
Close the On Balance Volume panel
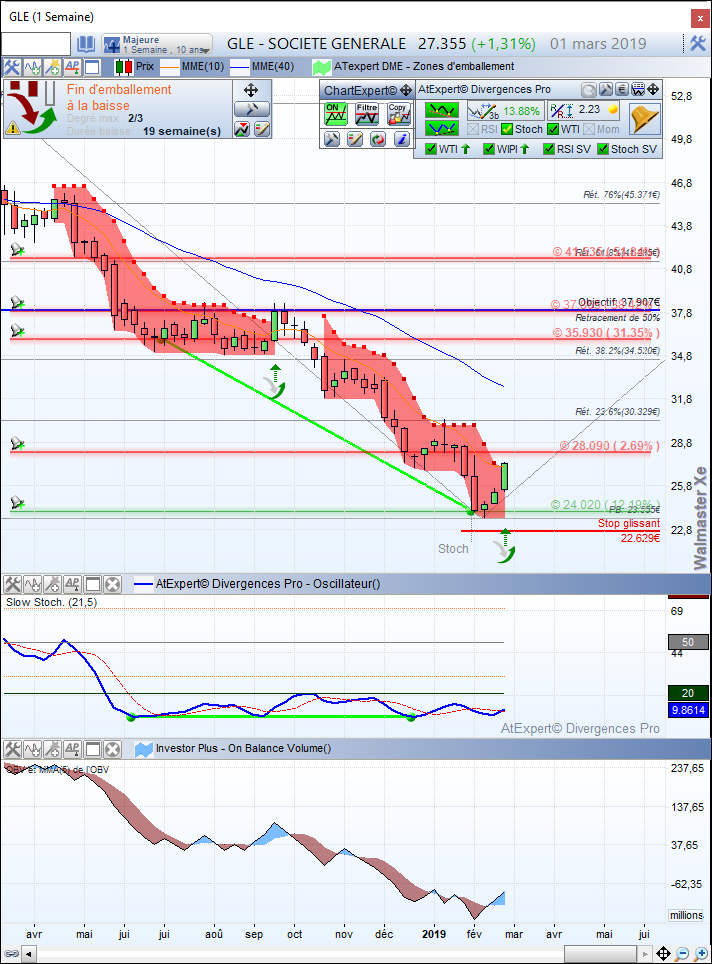(112, 749)
